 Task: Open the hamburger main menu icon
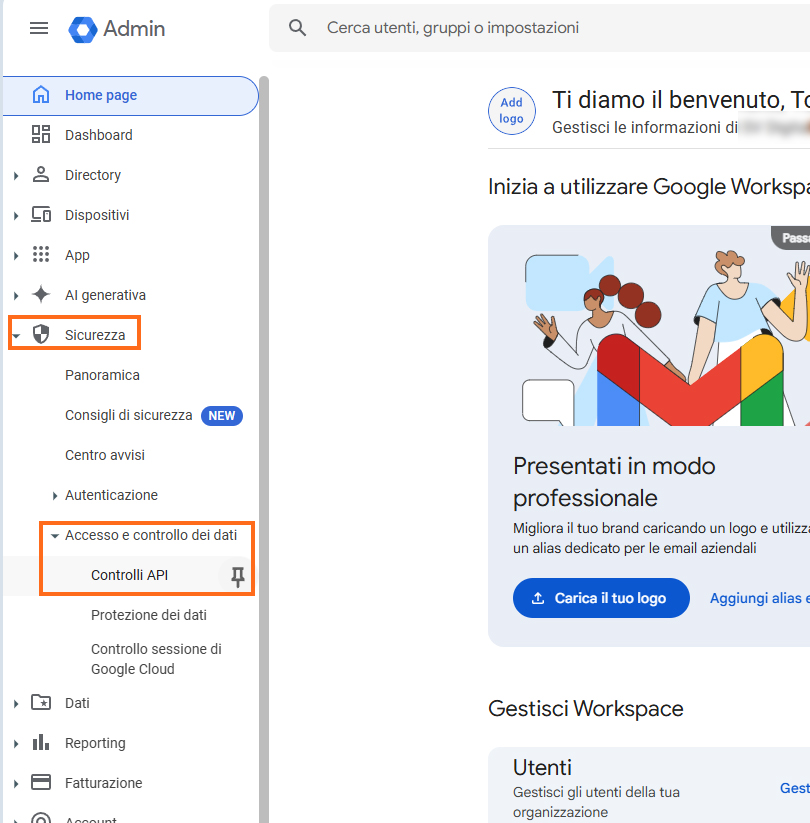tap(39, 28)
